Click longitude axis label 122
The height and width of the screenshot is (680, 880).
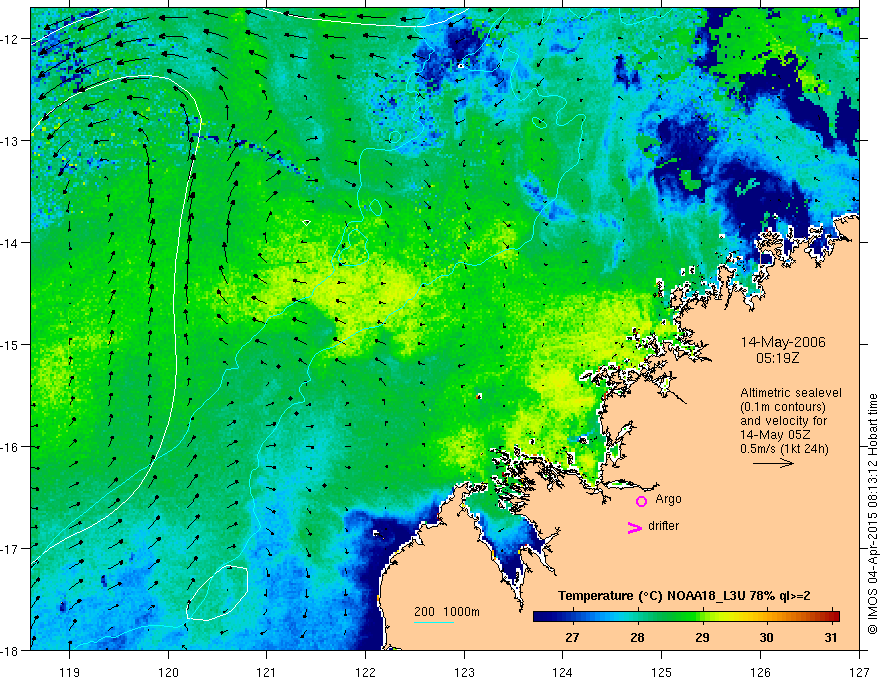[365, 673]
